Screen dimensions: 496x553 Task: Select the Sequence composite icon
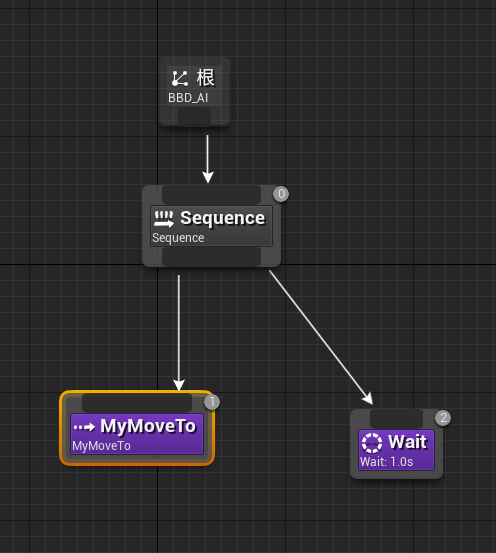[x=164, y=219]
